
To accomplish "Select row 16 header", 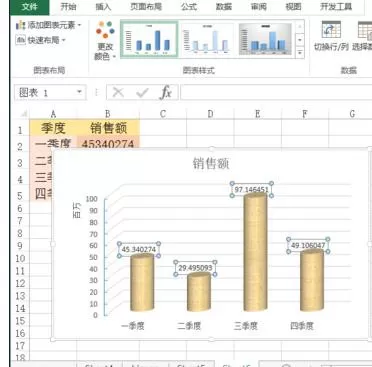I will [20, 333].
